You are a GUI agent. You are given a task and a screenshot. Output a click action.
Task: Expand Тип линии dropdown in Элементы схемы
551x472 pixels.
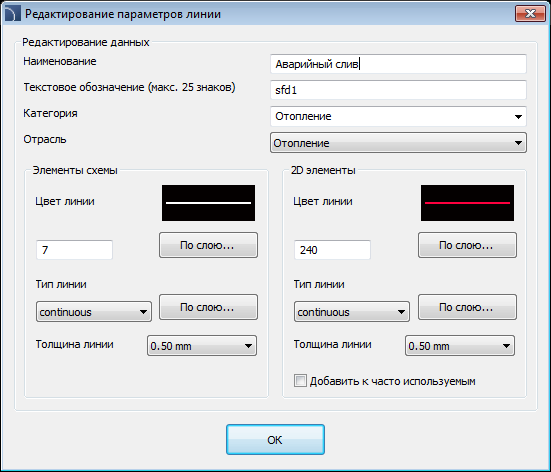[93, 312]
